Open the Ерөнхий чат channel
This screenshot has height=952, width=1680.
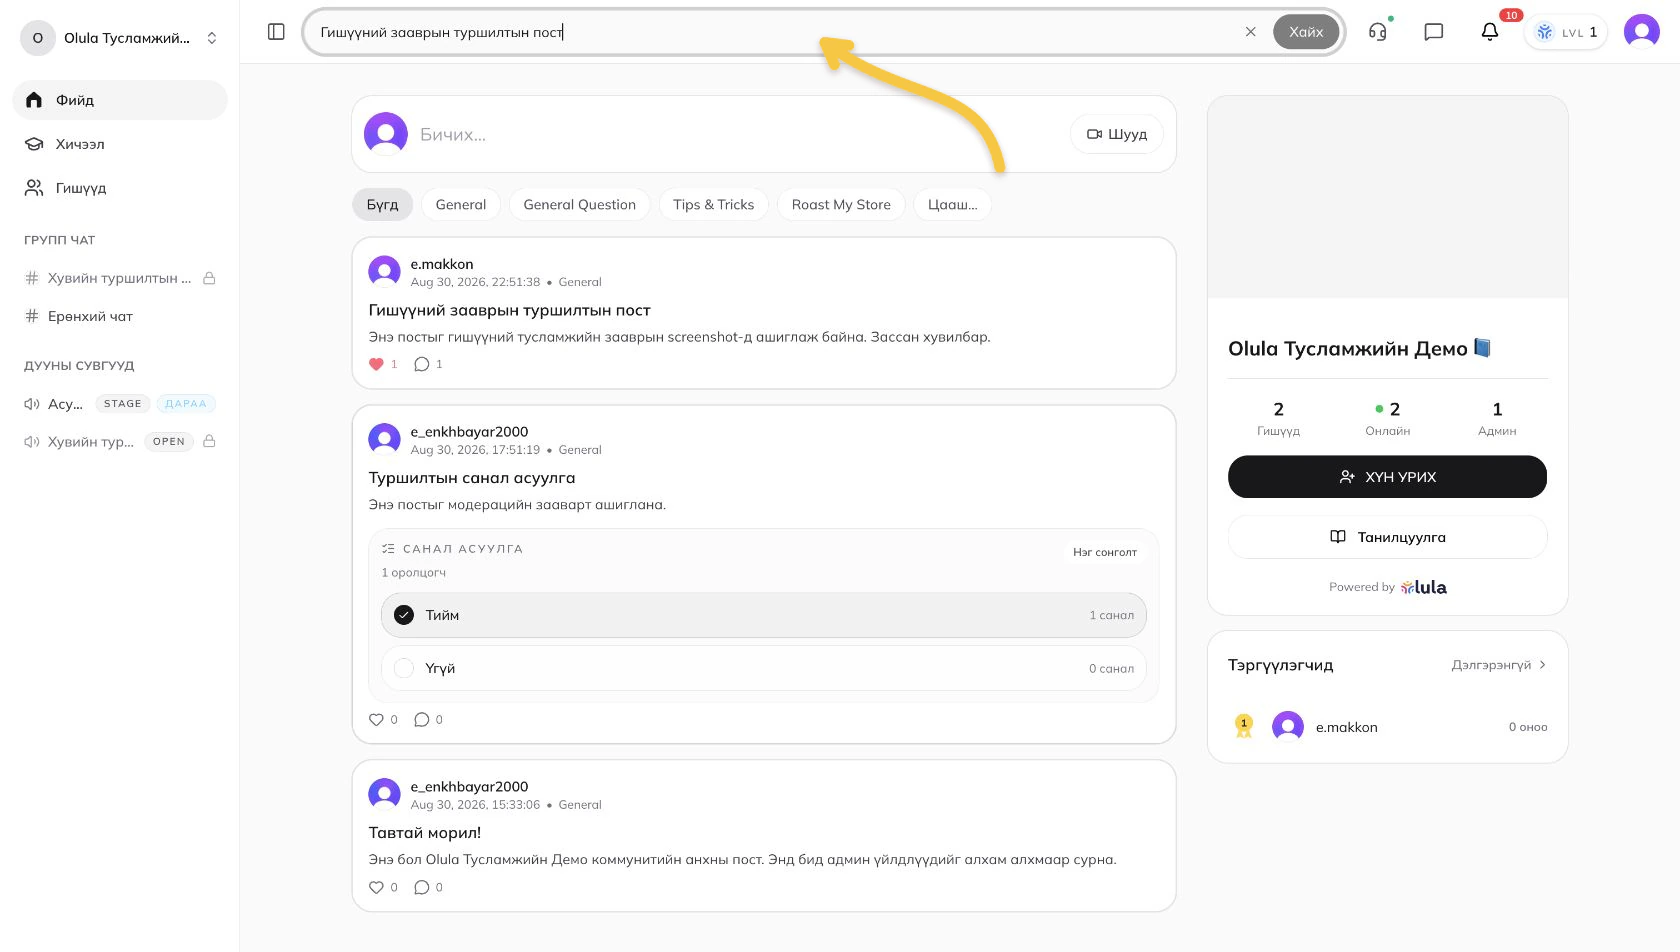[120, 316]
